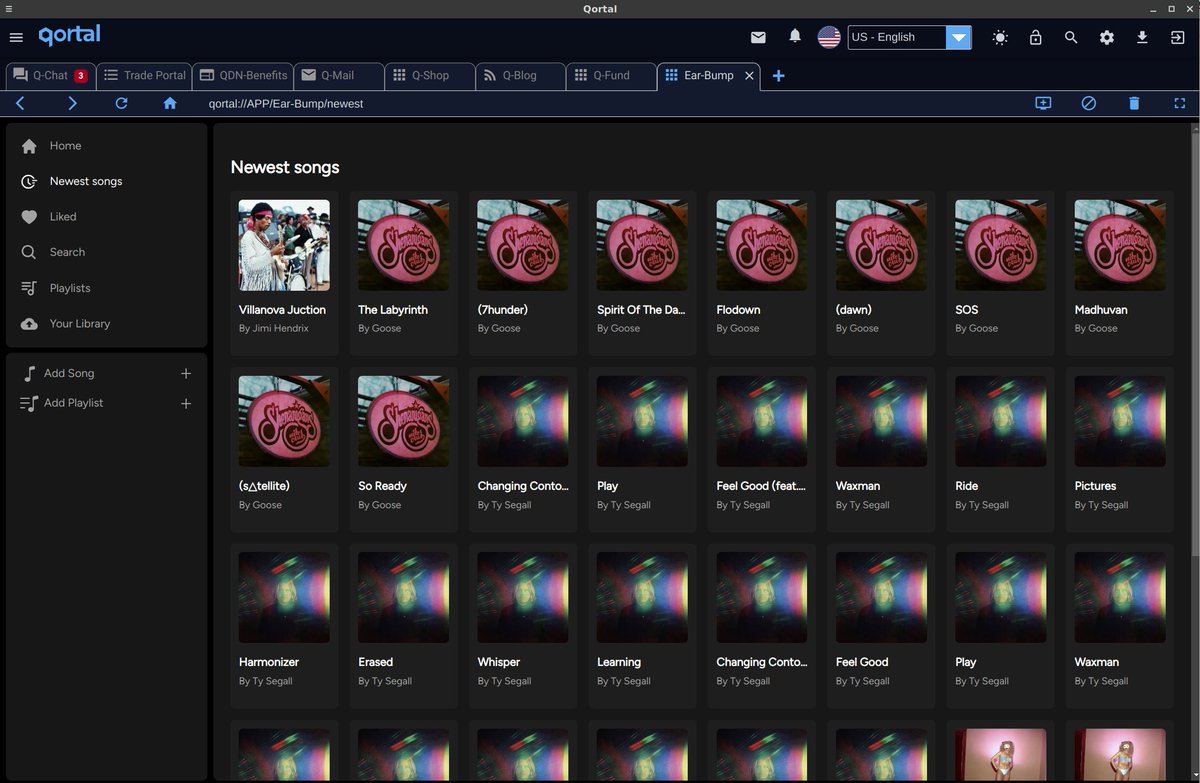Viewport: 1200px width, 783px height.
Task: Click the Qortal logo
Action: [69, 35]
